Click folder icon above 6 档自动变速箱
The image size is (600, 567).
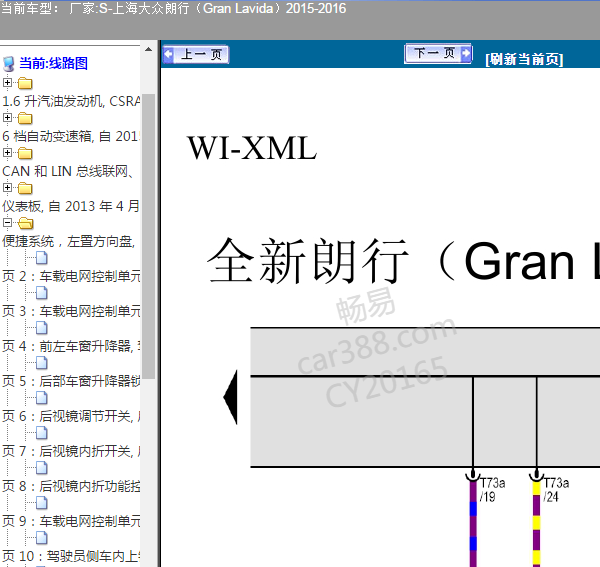coord(25,118)
